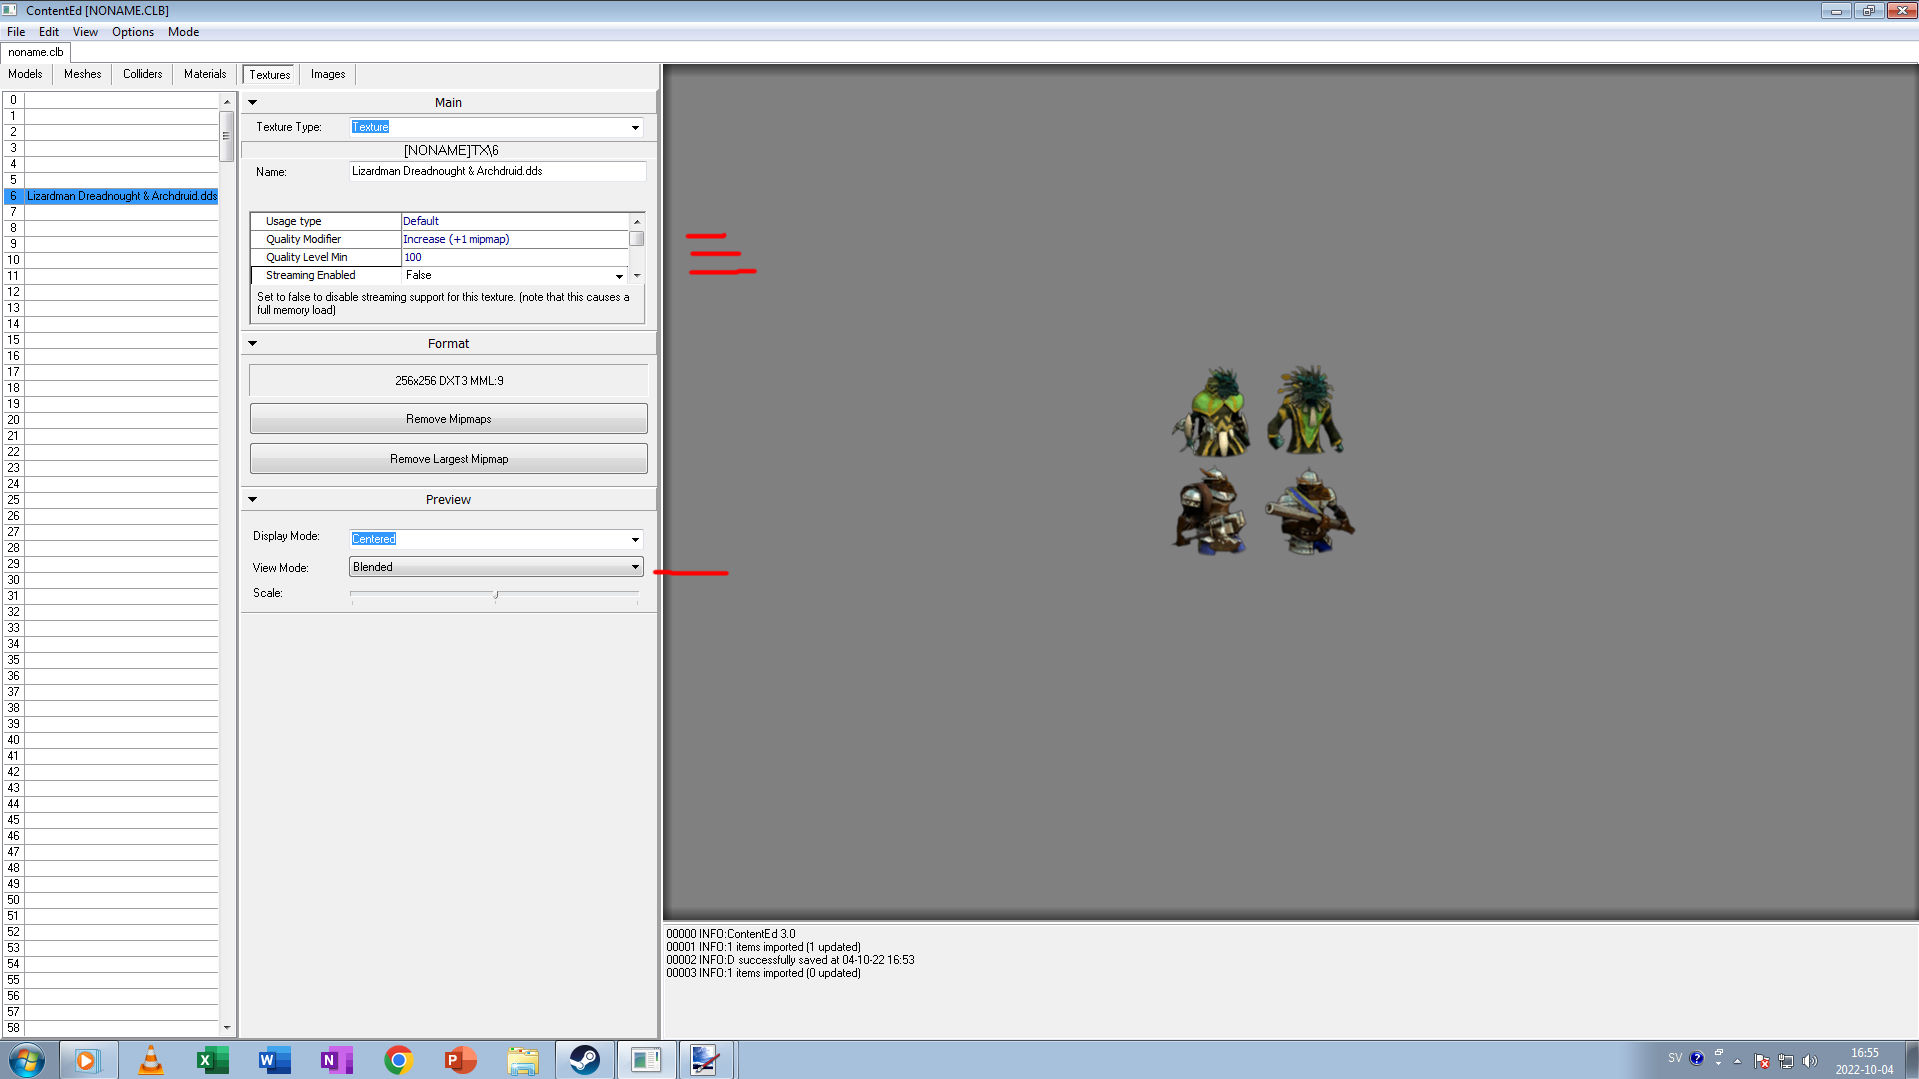Open the Texture Type dropdown
Image resolution: width=1919 pixels, height=1079 pixels.
[x=635, y=127]
